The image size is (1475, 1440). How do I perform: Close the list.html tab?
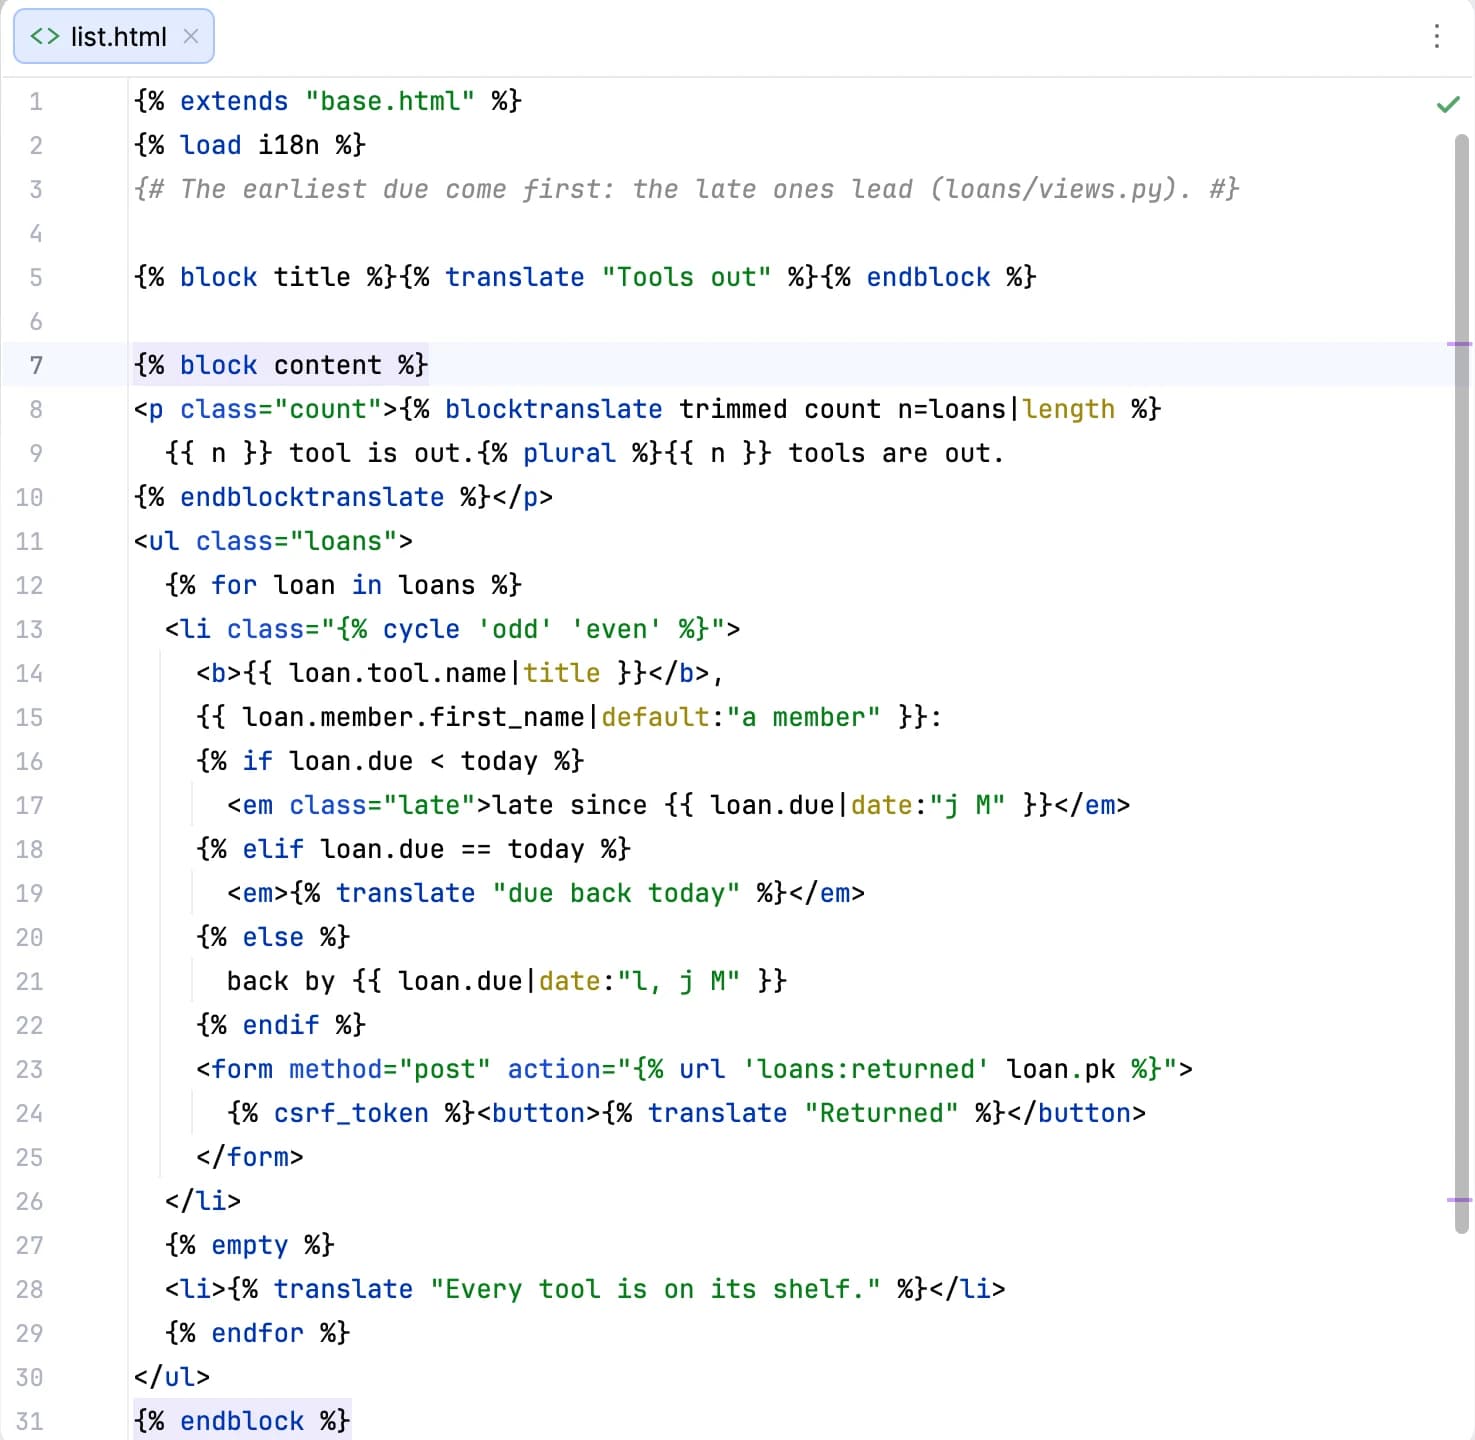(x=191, y=37)
